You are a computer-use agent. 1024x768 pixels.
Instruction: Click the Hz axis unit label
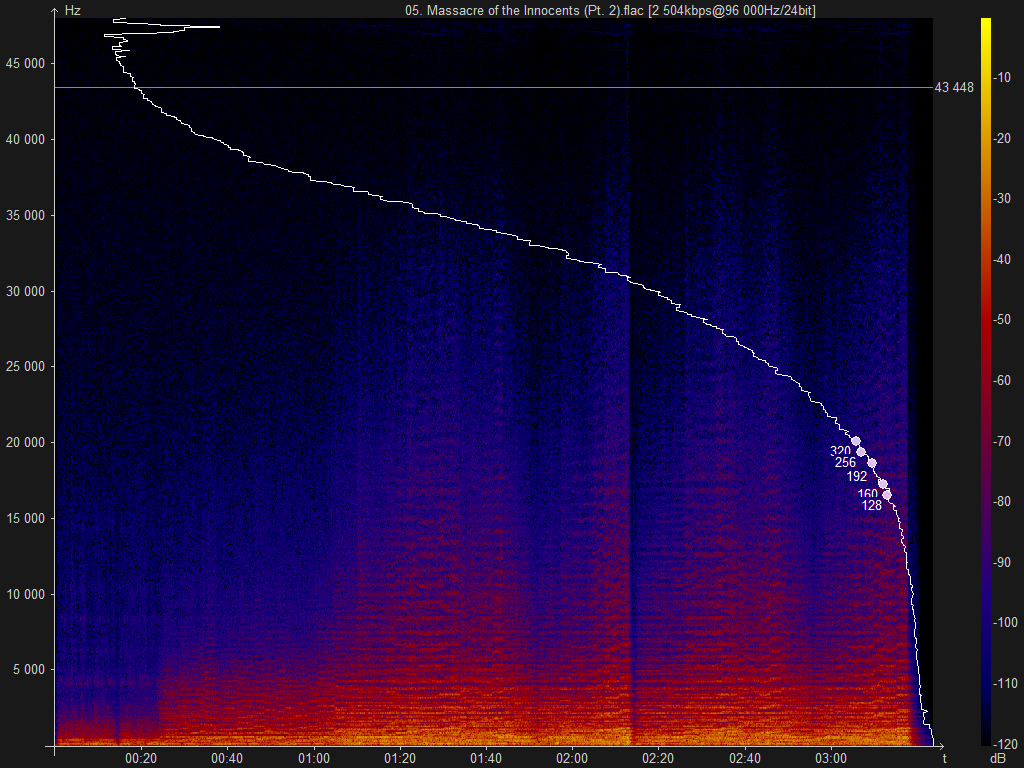72,10
